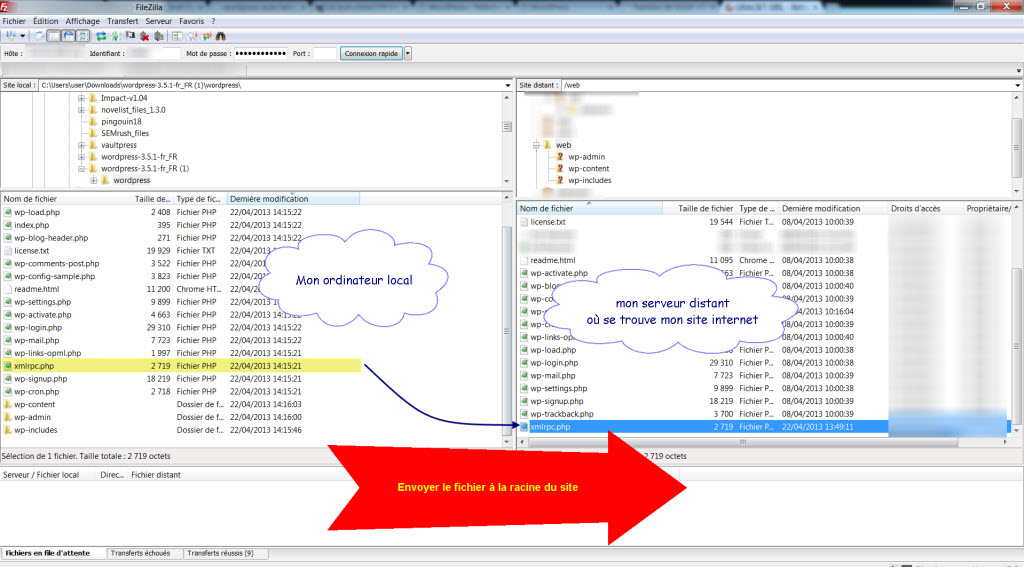
Task: Click the remote license.txt file icon
Action: coord(524,222)
